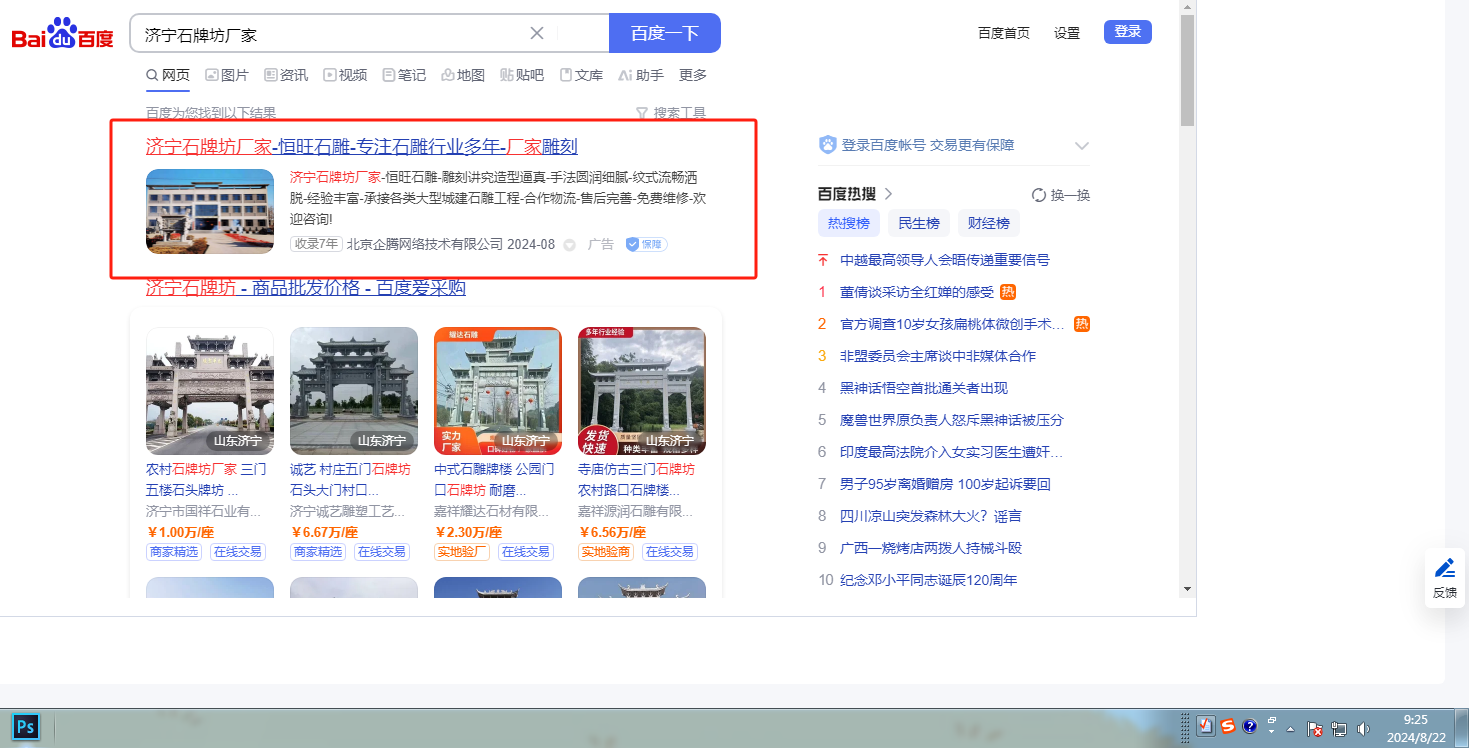1469x748 pixels.
Task: Click the page vertical scrollbar thumb
Action: tap(1188, 70)
